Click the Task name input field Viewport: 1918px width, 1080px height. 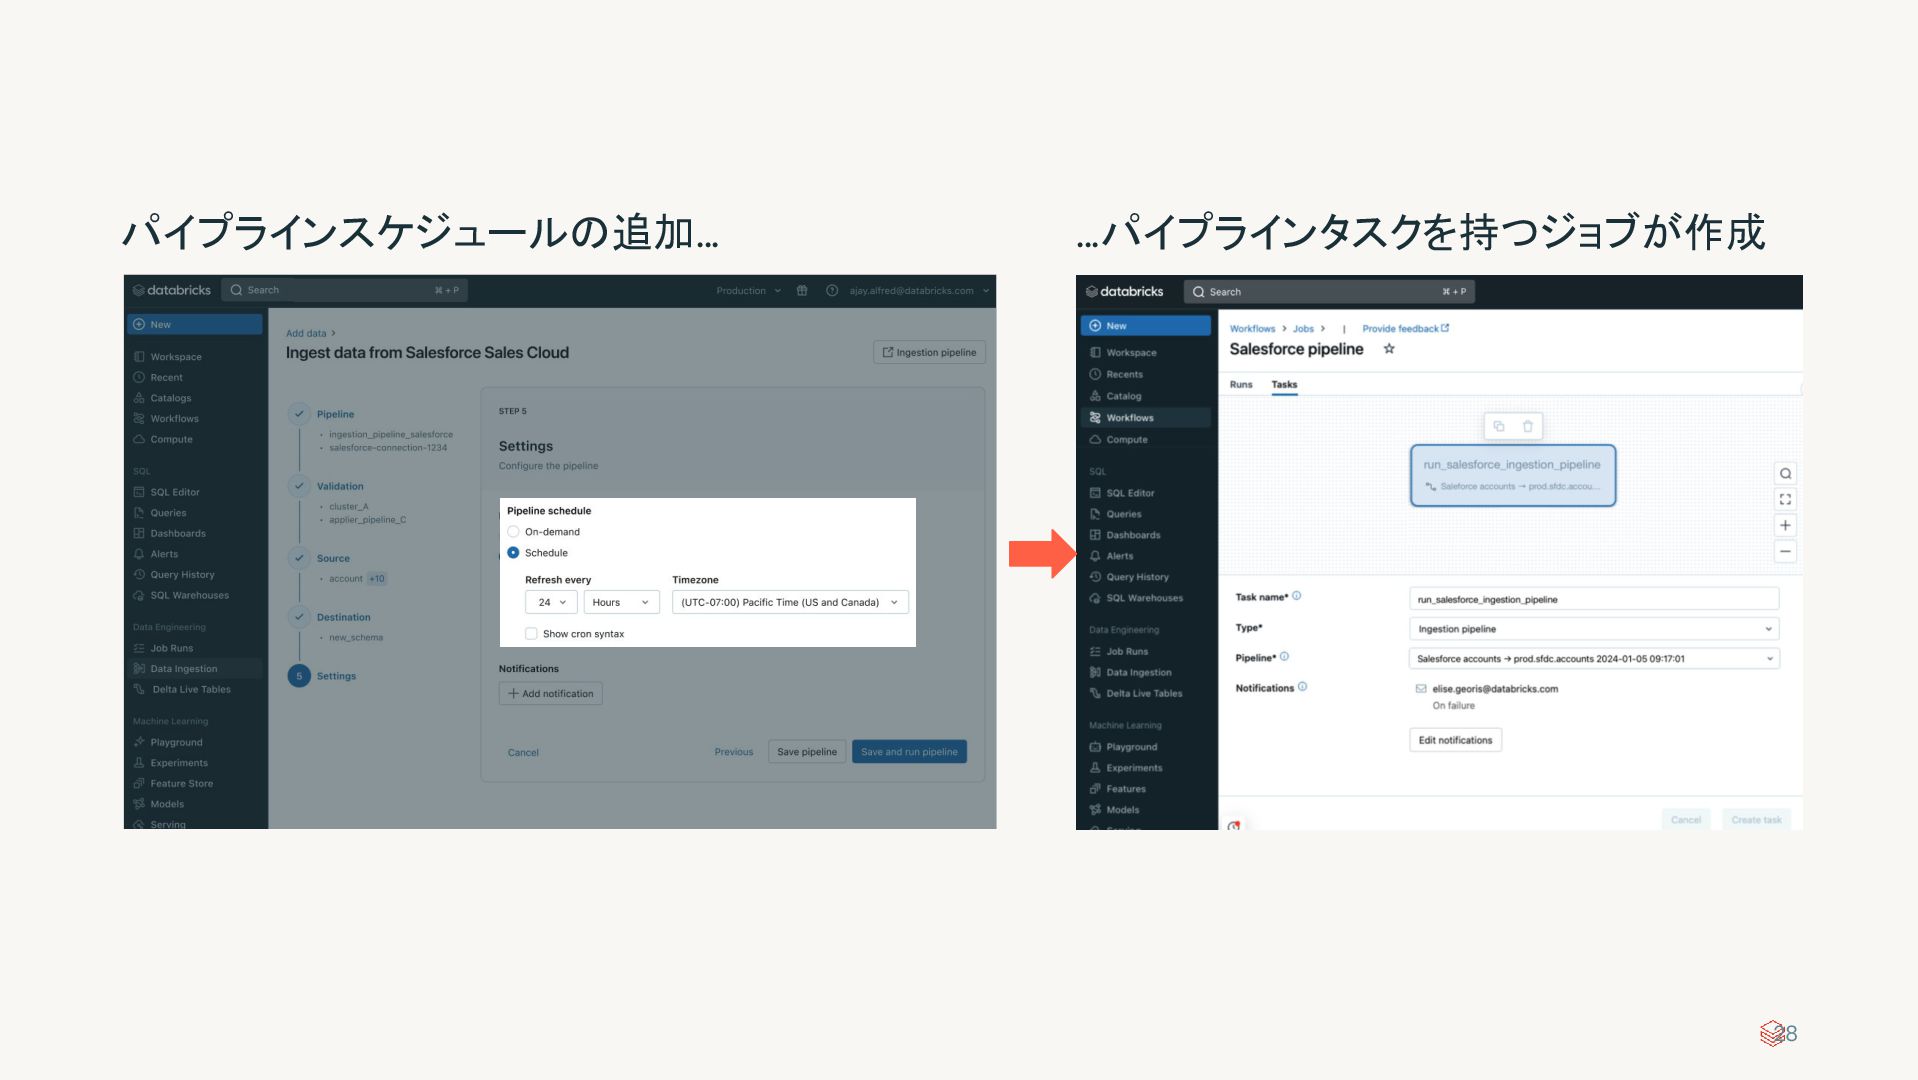click(x=1594, y=599)
